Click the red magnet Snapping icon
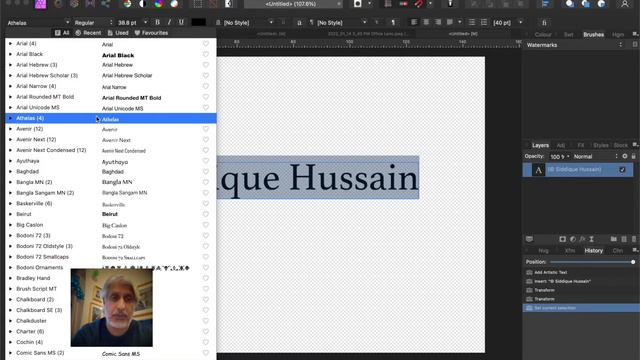The height and width of the screenshot is (360, 640). click(x=419, y=4)
